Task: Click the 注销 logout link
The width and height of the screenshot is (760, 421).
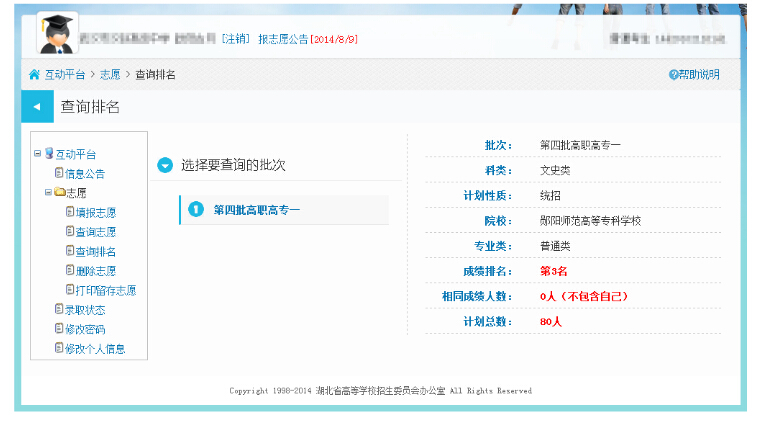Action: 236,39
